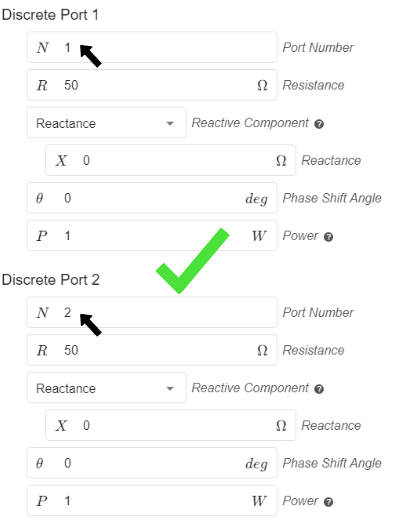Select Port 2 power field in watts

click(152, 501)
